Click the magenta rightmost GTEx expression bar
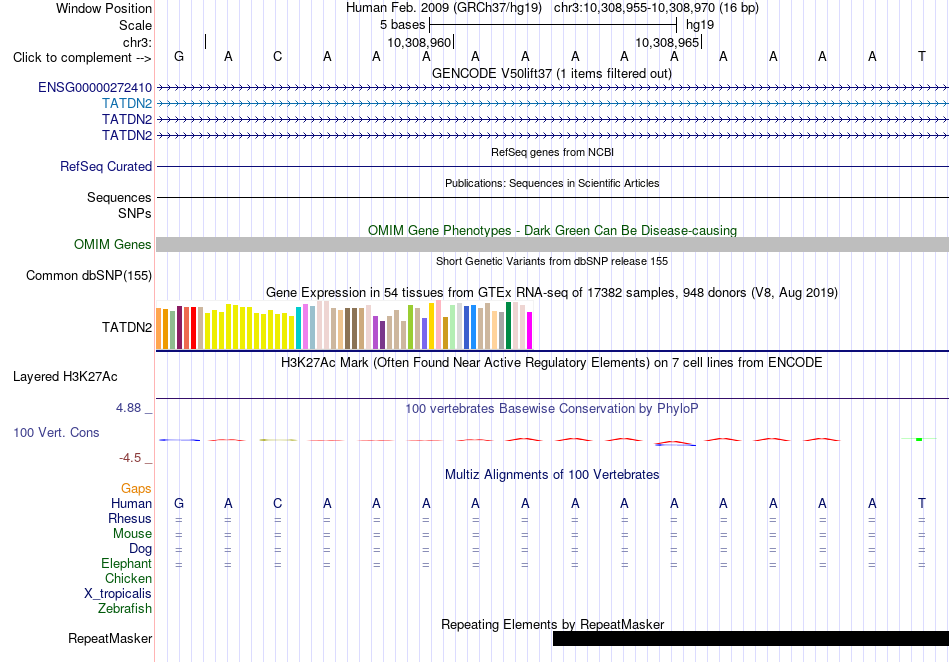The width and height of the screenshot is (950, 662). pos(530,331)
